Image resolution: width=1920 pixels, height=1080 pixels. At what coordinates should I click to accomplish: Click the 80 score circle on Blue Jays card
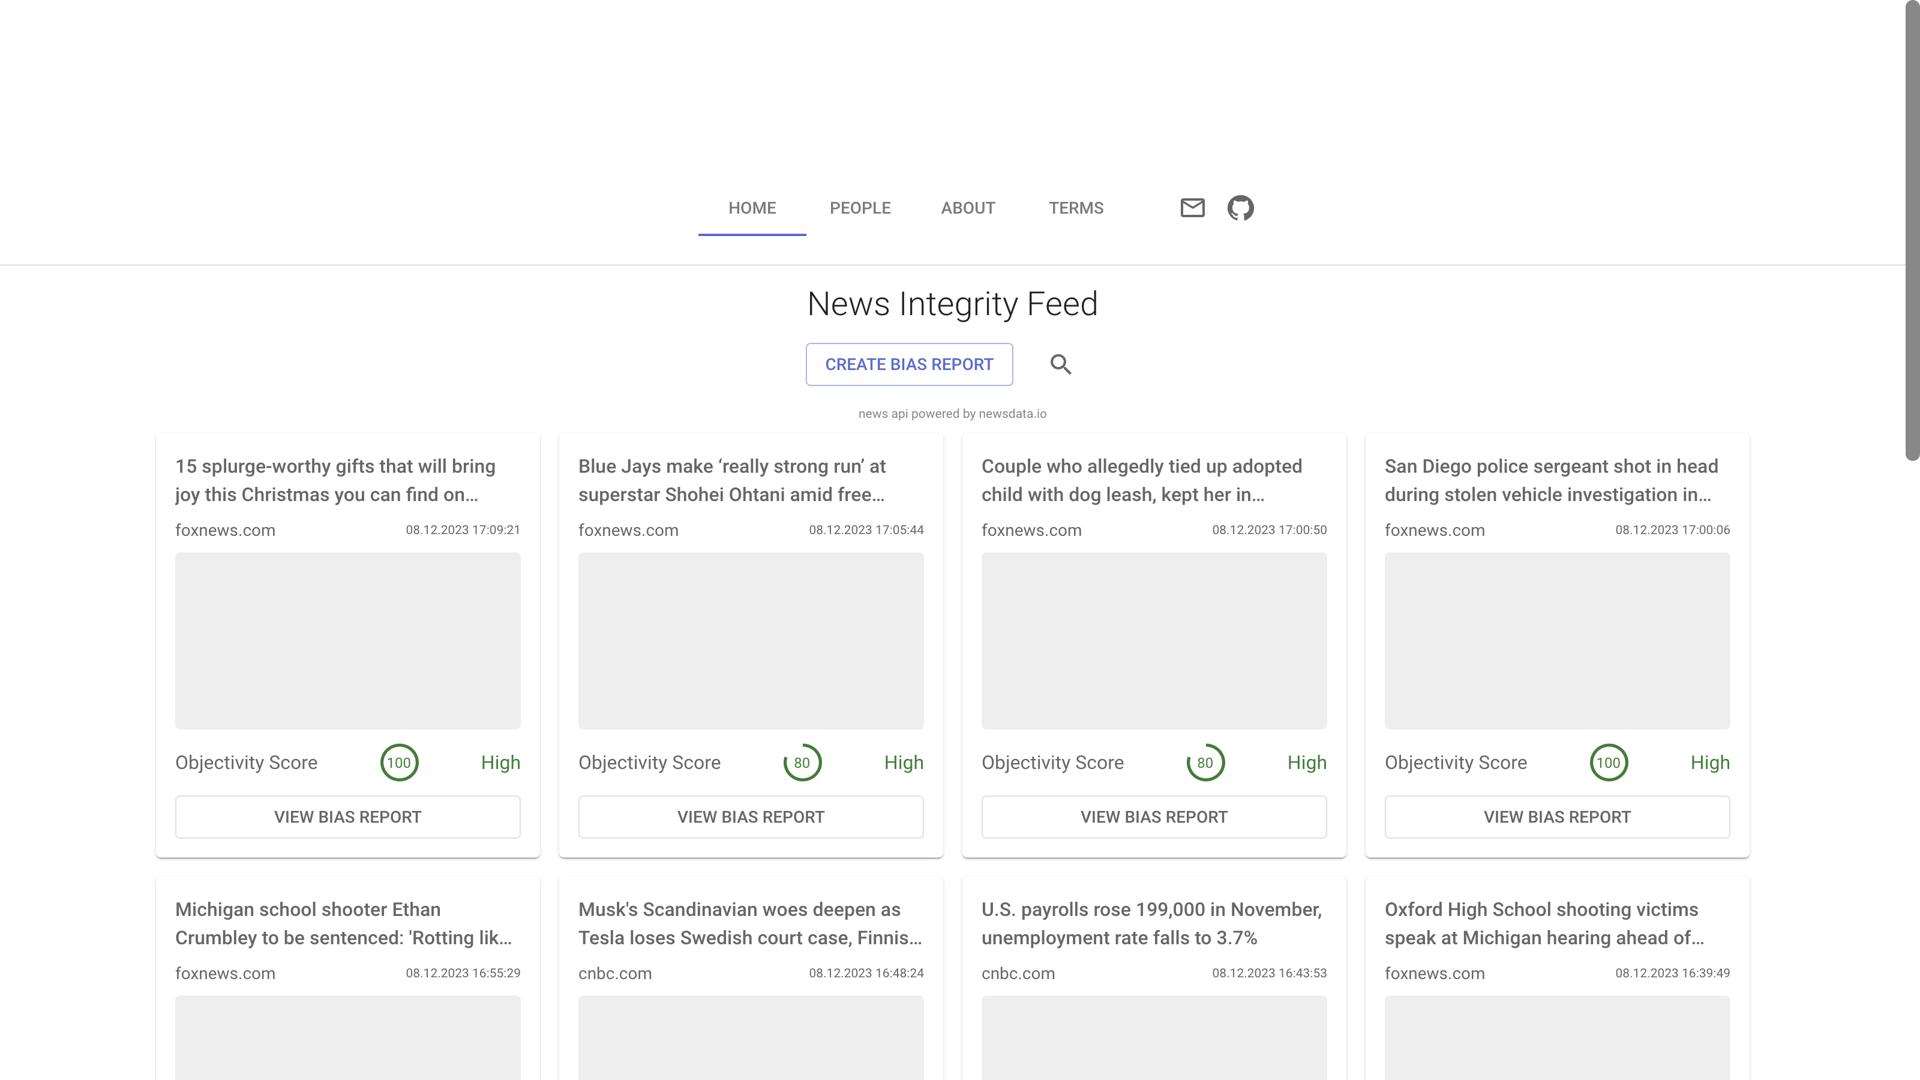[x=802, y=763]
